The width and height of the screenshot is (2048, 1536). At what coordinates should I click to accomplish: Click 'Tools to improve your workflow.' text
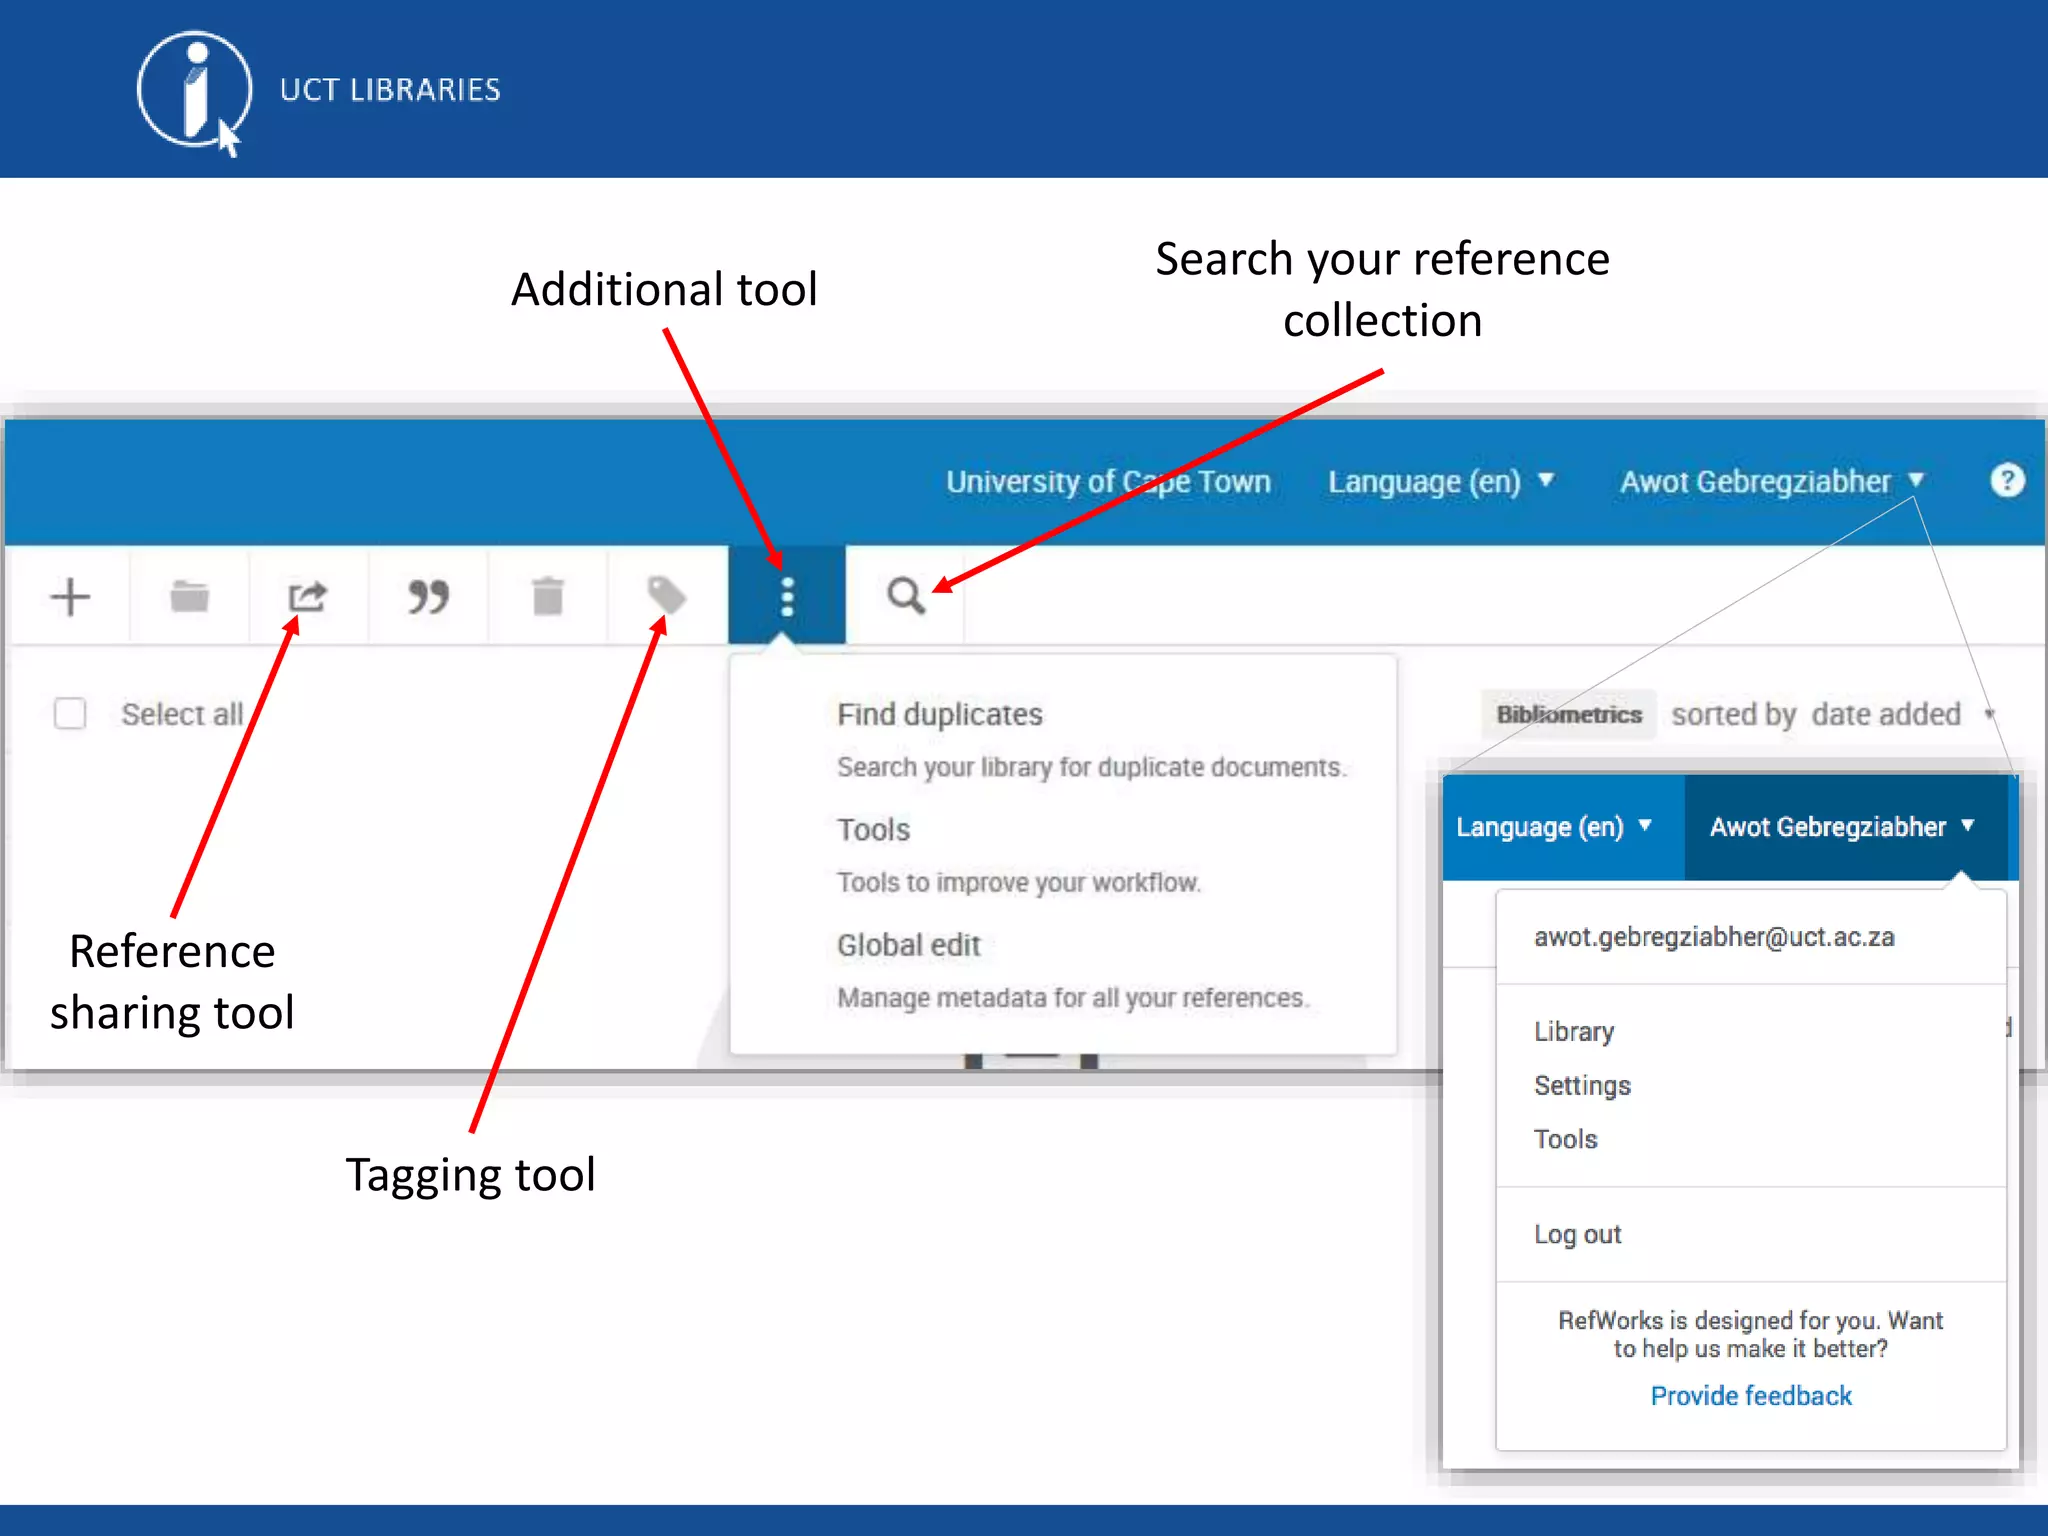1019,882
